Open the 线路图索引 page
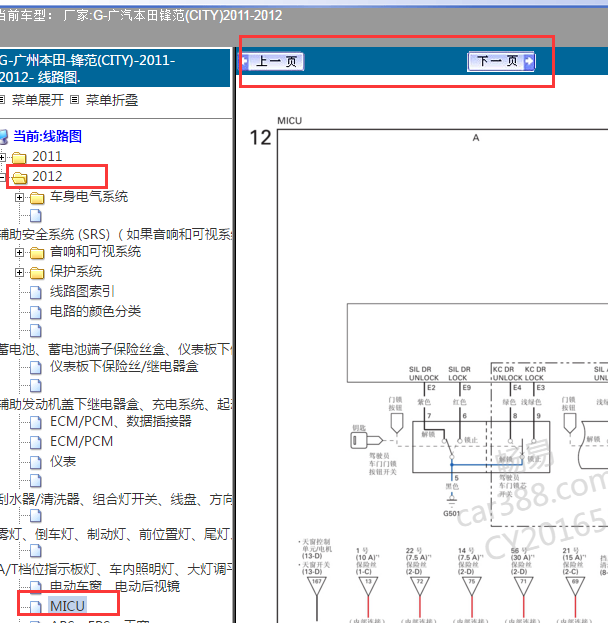Screen dimensions: 608x623 tap(82, 291)
